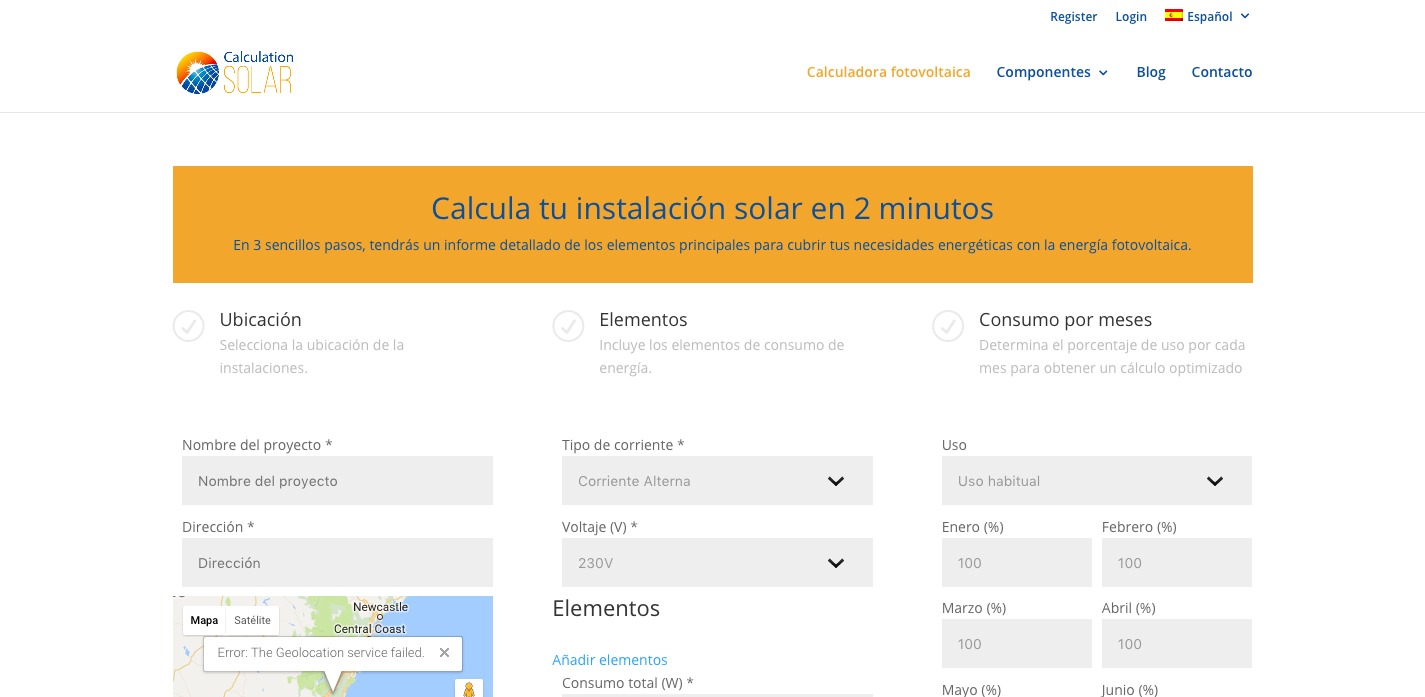Click the Register link

(x=1073, y=16)
